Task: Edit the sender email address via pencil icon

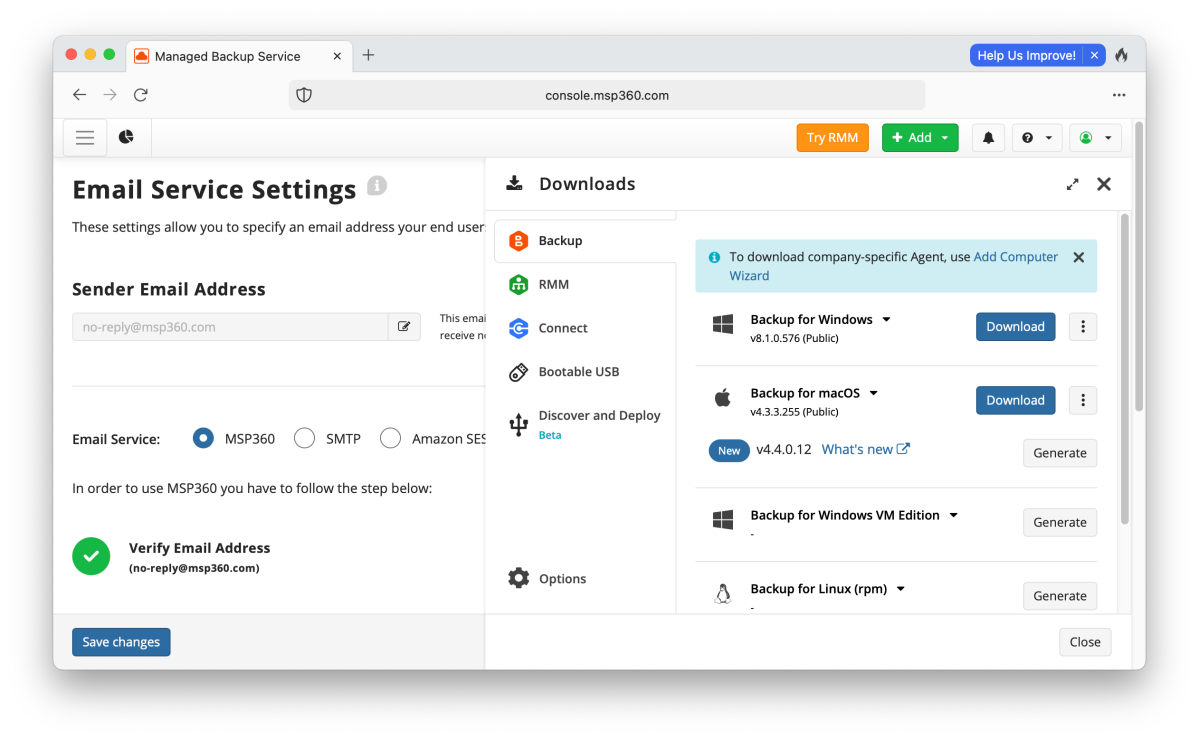Action: point(404,326)
